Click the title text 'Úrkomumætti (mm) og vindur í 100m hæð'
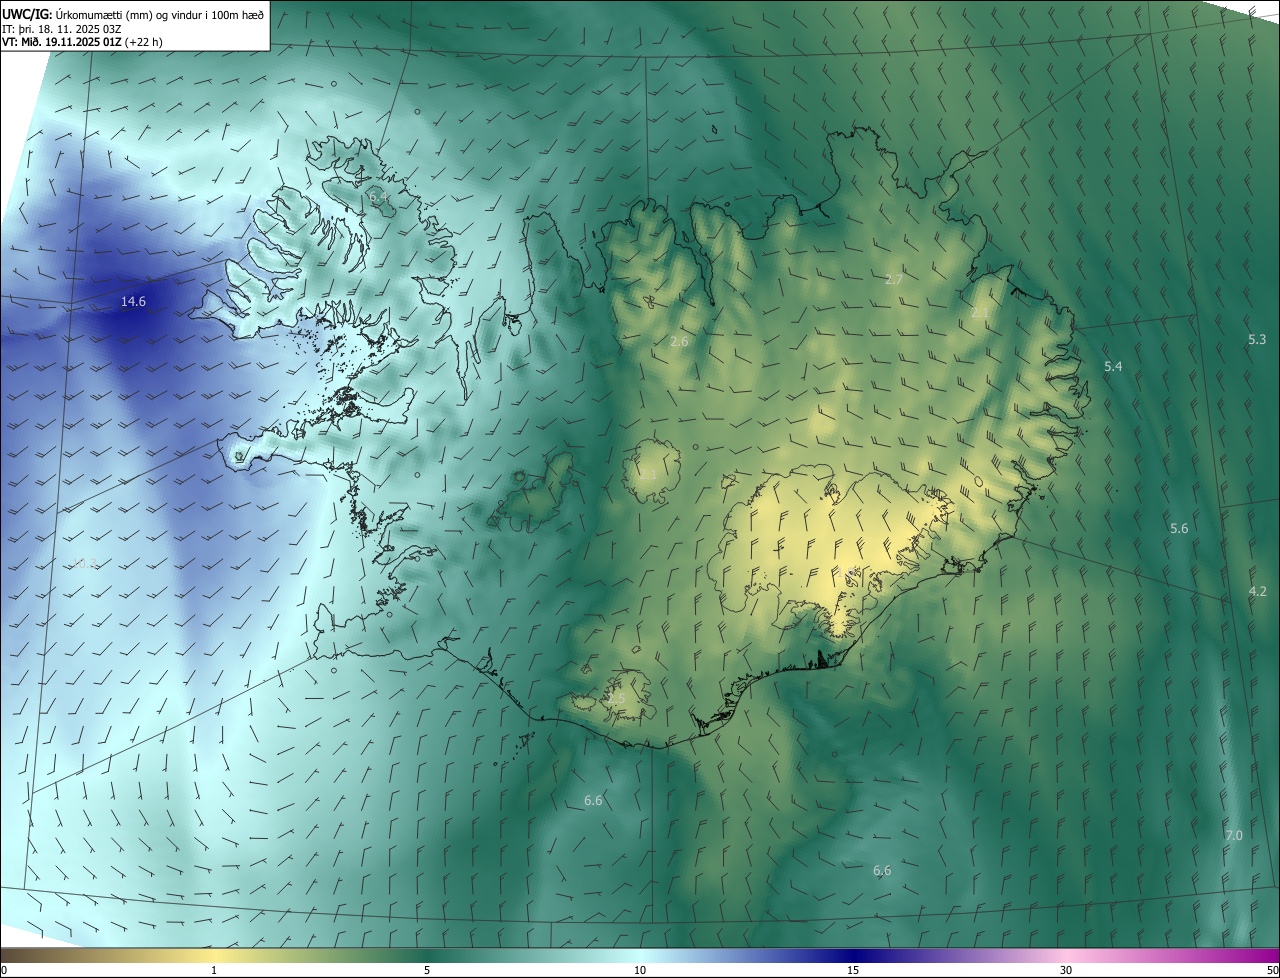Viewport: 1280px width, 978px height. pos(160,14)
